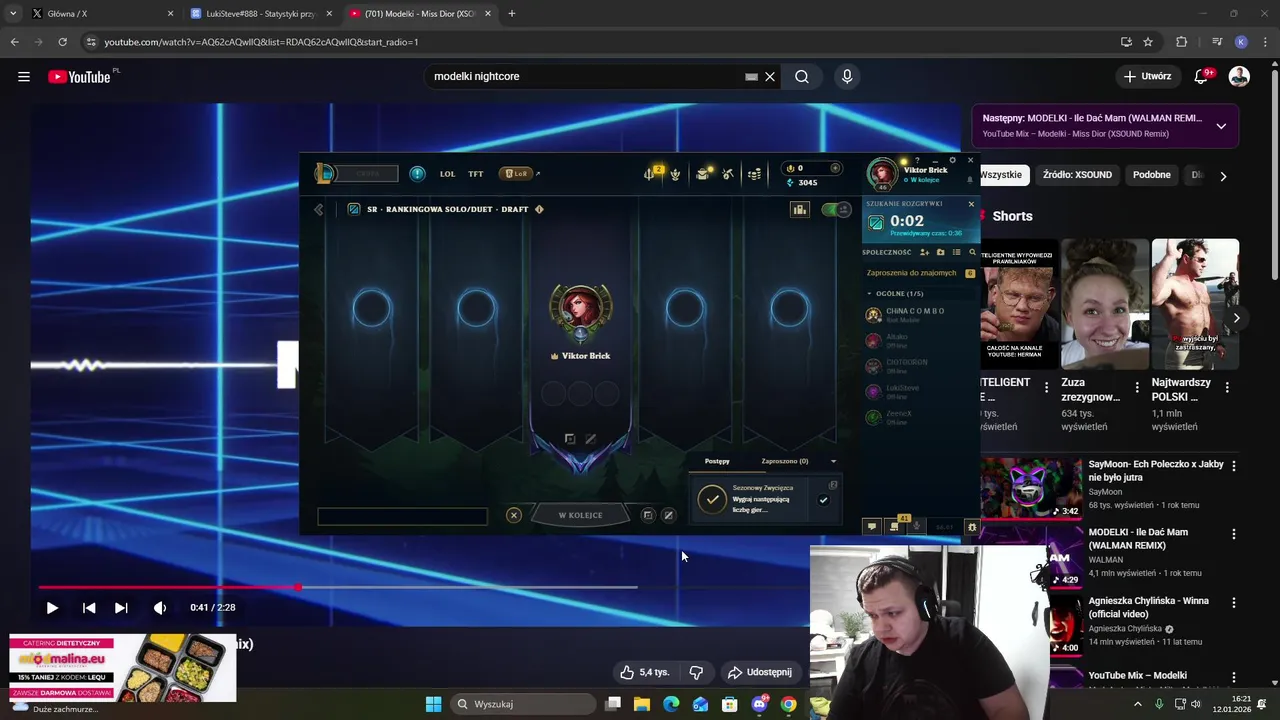Start voice search with the microphone
This screenshot has width=1280, height=720.
click(x=847, y=76)
